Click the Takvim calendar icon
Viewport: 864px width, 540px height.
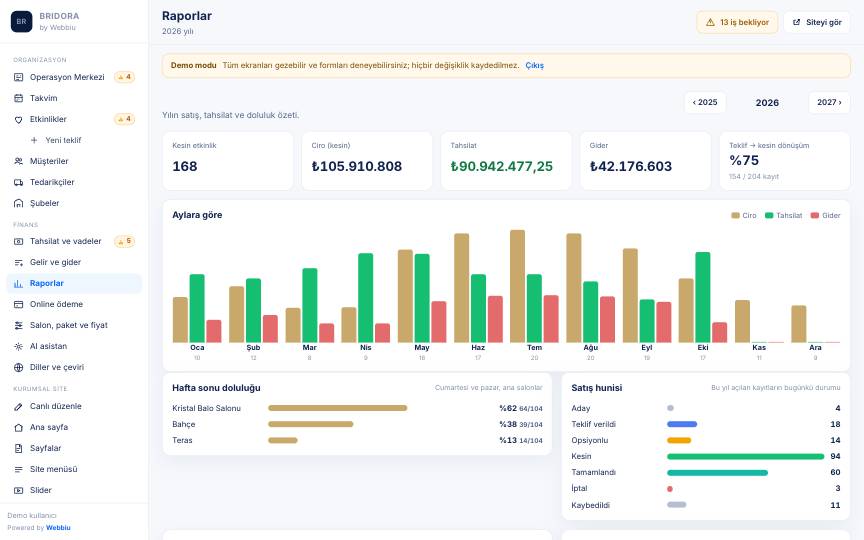18,98
